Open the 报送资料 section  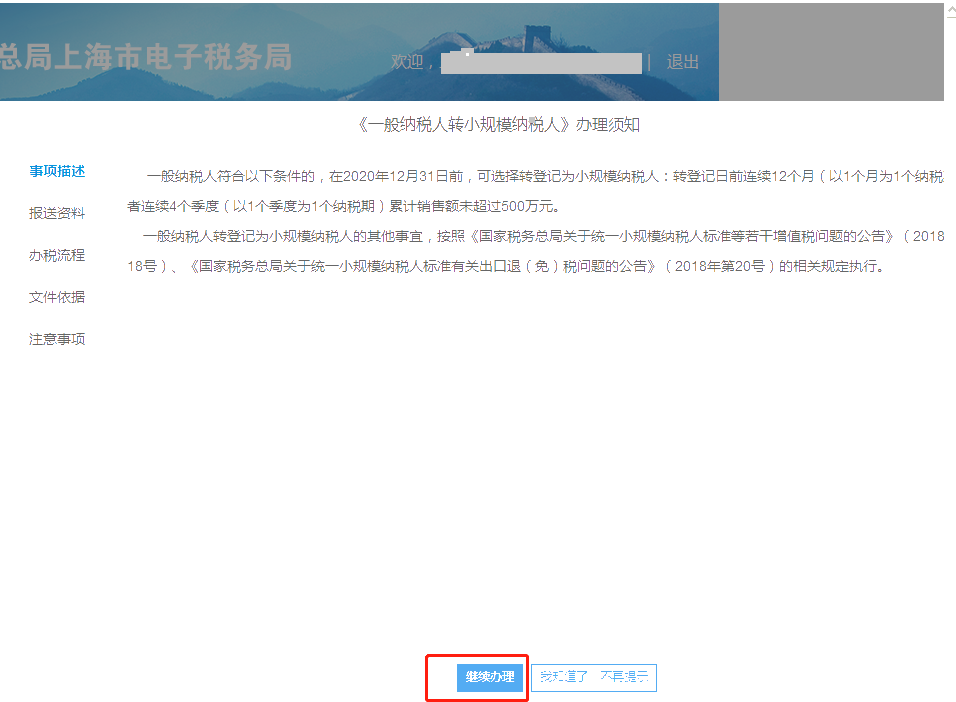pos(59,213)
